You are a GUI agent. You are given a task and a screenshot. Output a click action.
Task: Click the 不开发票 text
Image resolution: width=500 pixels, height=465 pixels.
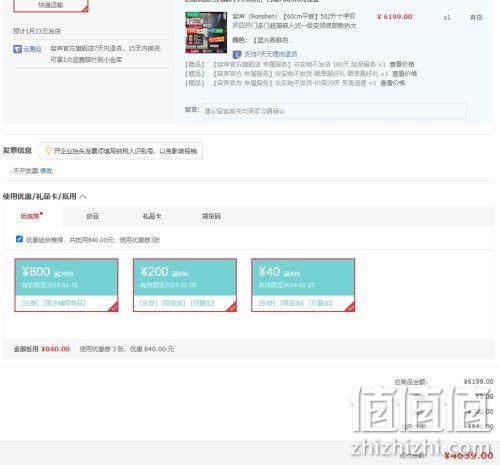pos(26,171)
